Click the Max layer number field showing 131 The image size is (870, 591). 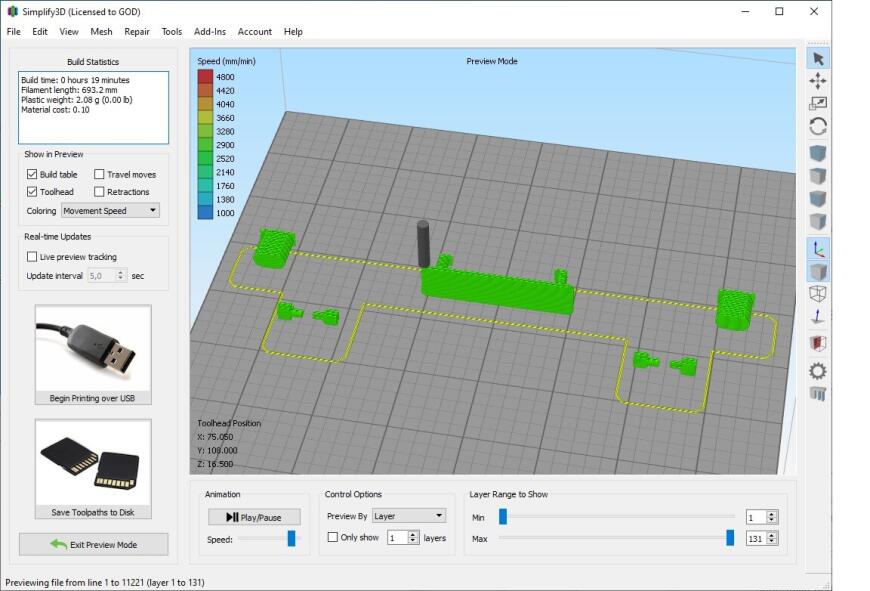(756, 538)
